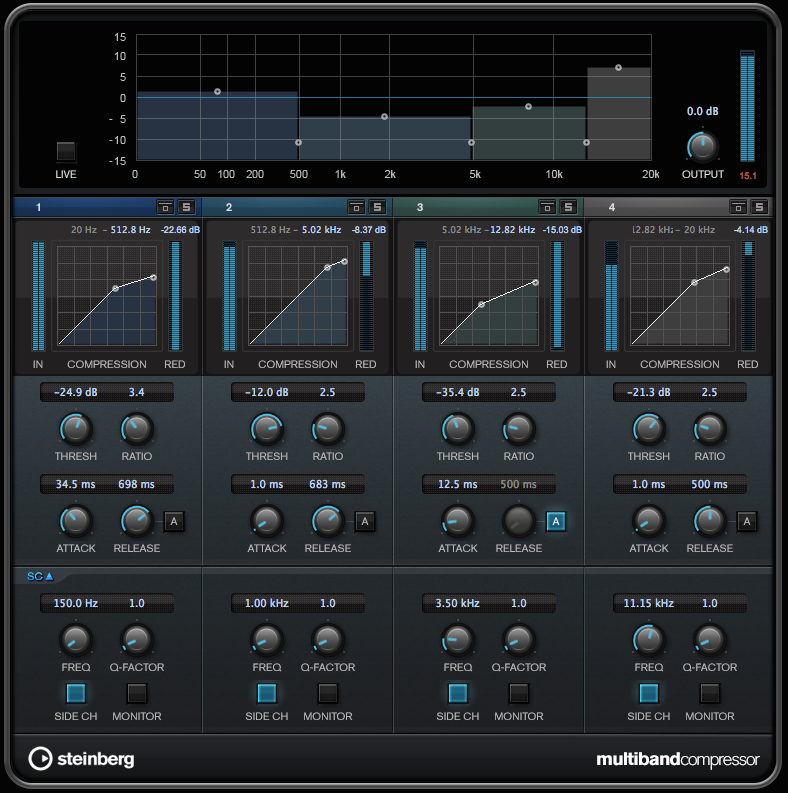Bypass band 3 compression

(x=547, y=207)
